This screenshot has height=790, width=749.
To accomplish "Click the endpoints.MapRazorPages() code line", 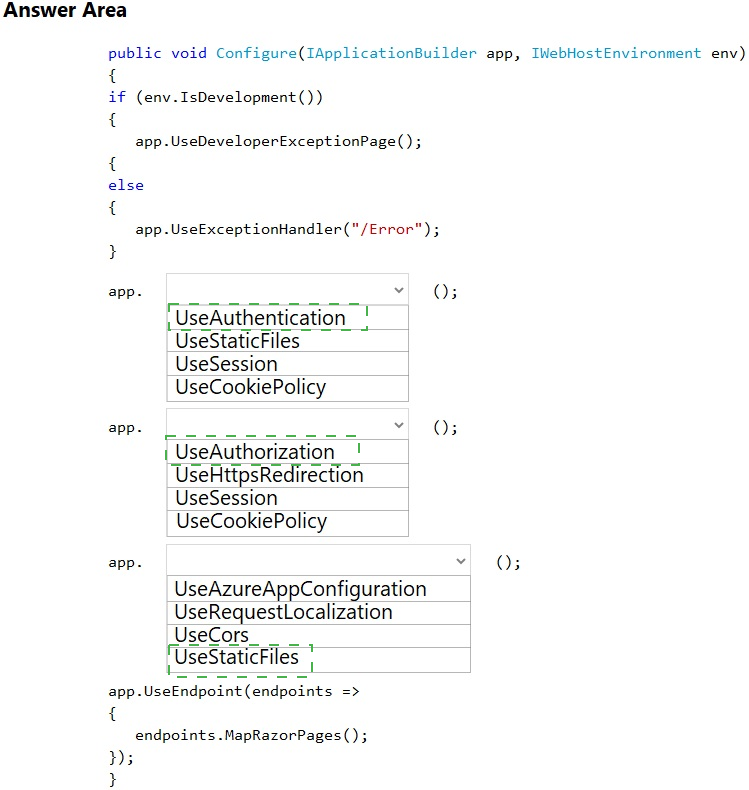I will pos(251,735).
